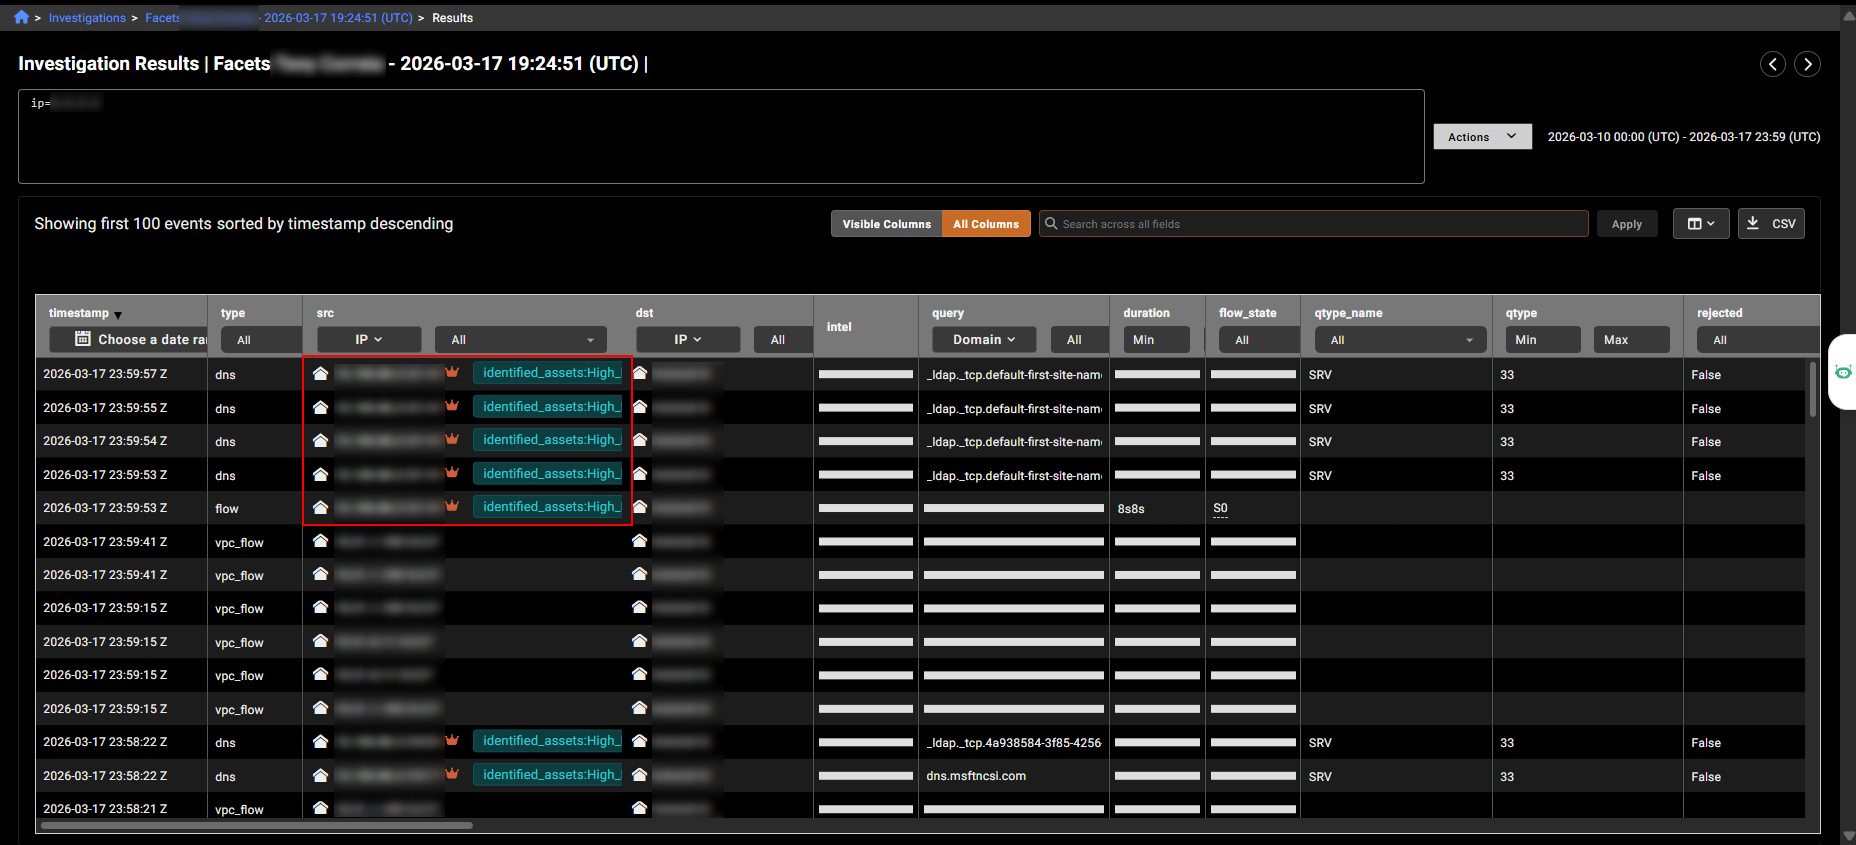Expand the query Domain dropdown
1856x845 pixels.
pyautogui.click(x=984, y=340)
